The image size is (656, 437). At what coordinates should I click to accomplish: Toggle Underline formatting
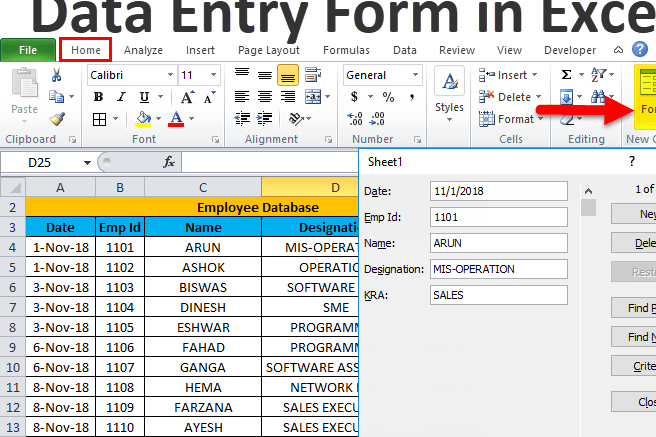[144, 97]
